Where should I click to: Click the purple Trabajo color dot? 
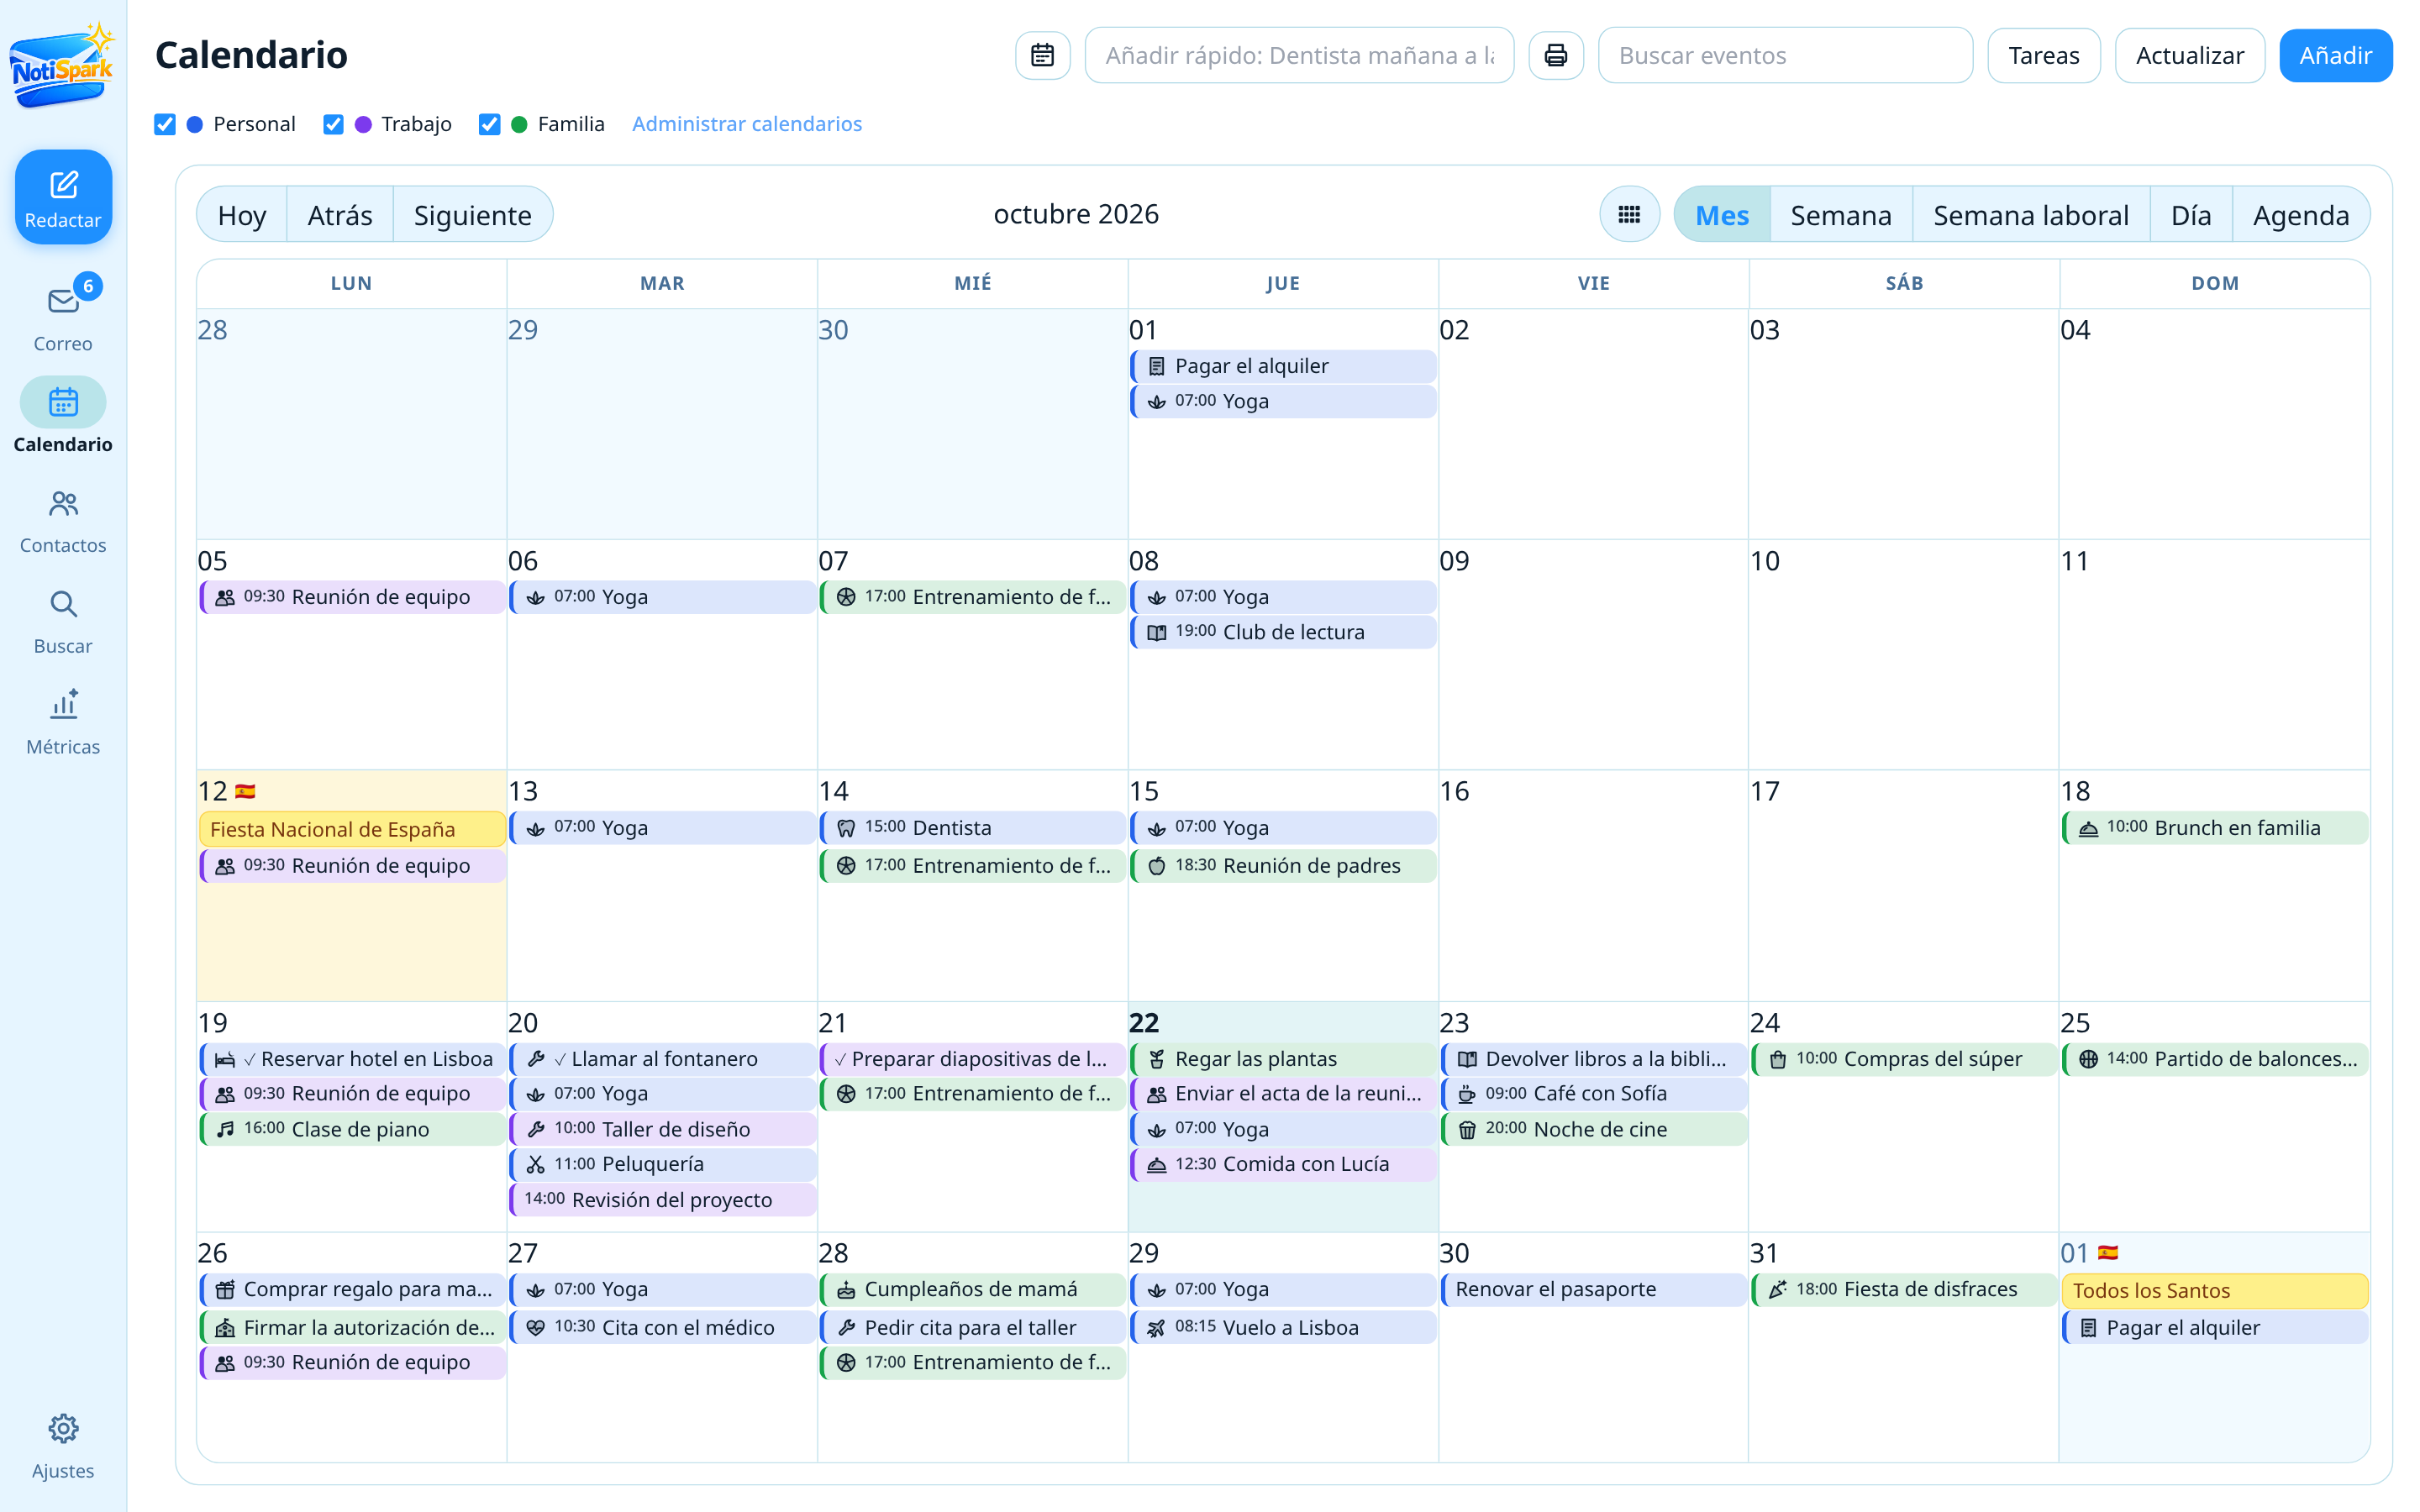point(363,124)
